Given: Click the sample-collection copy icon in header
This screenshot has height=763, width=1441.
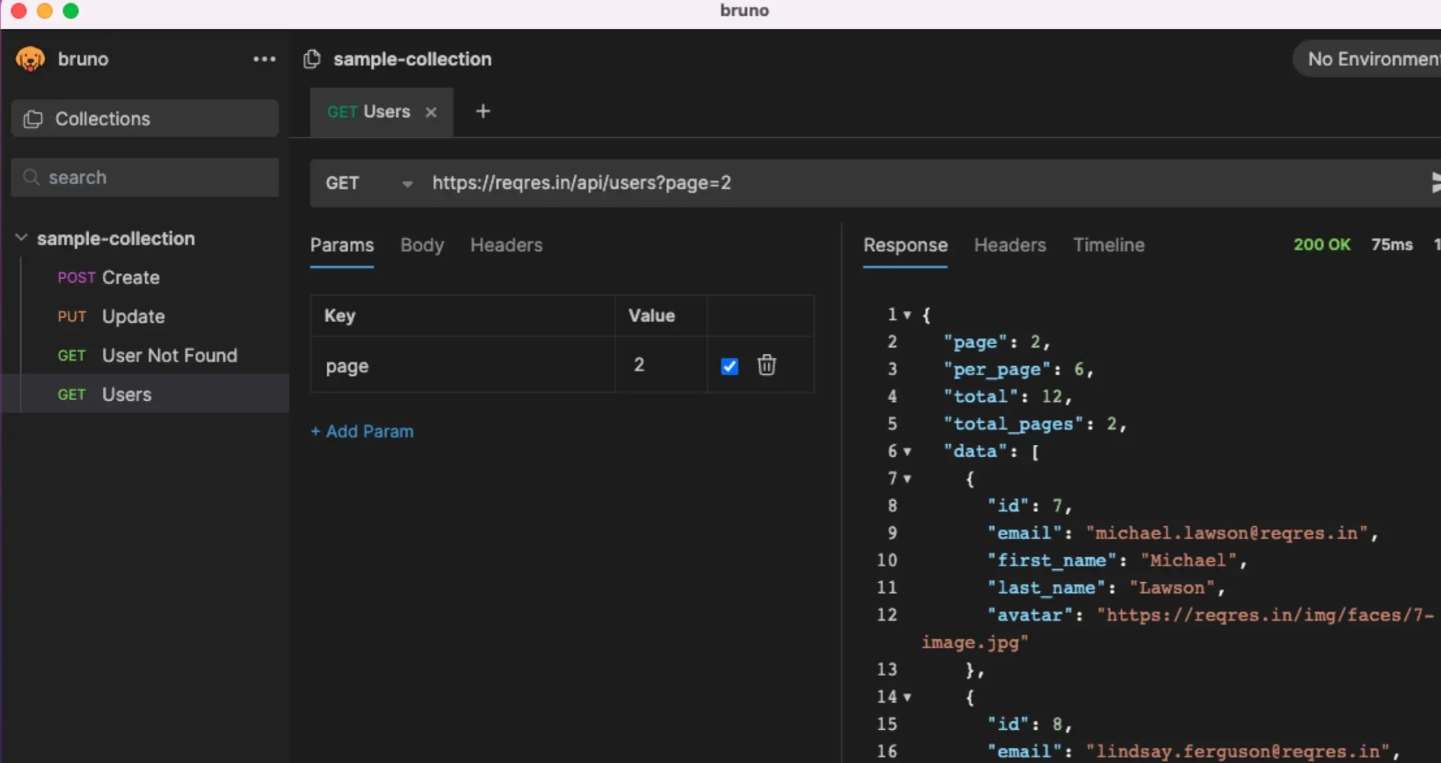Looking at the screenshot, I should point(312,59).
